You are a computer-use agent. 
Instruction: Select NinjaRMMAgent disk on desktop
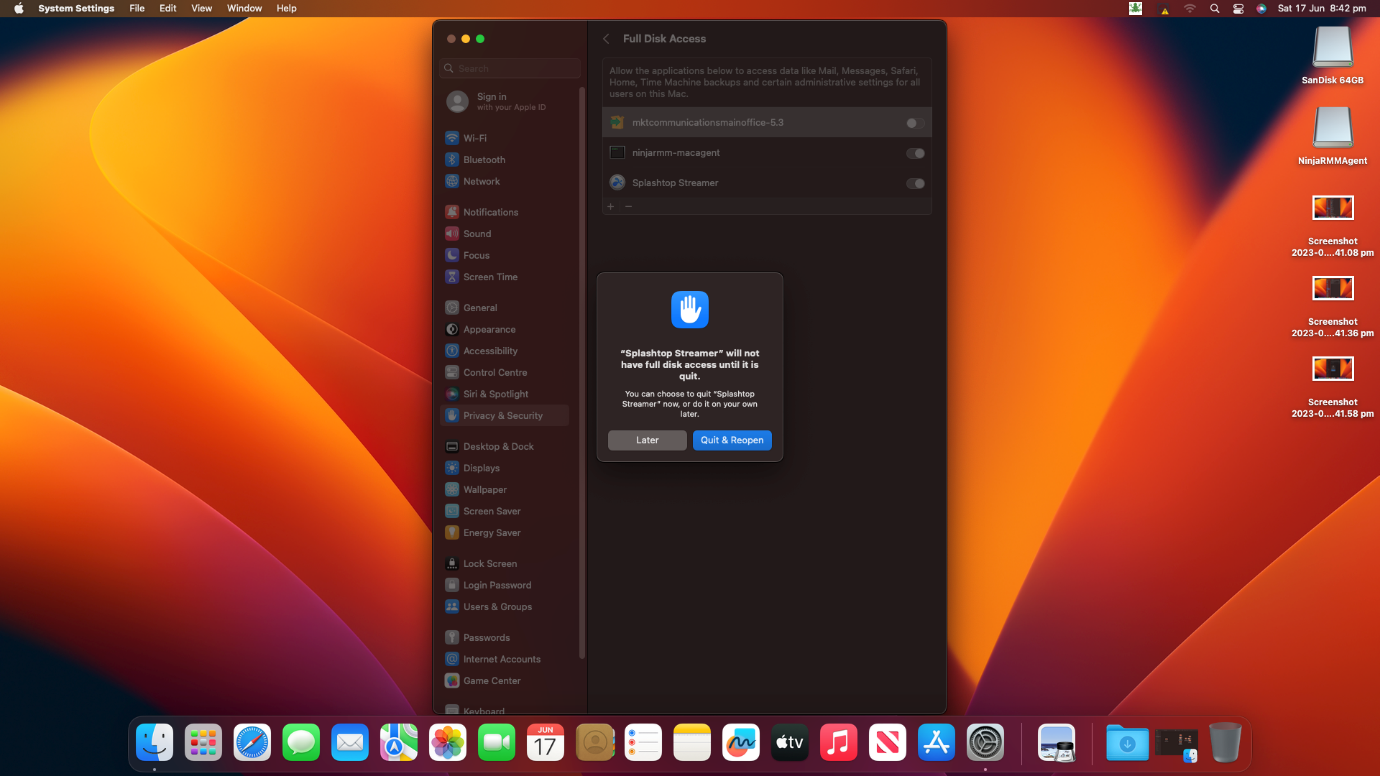[1332, 136]
